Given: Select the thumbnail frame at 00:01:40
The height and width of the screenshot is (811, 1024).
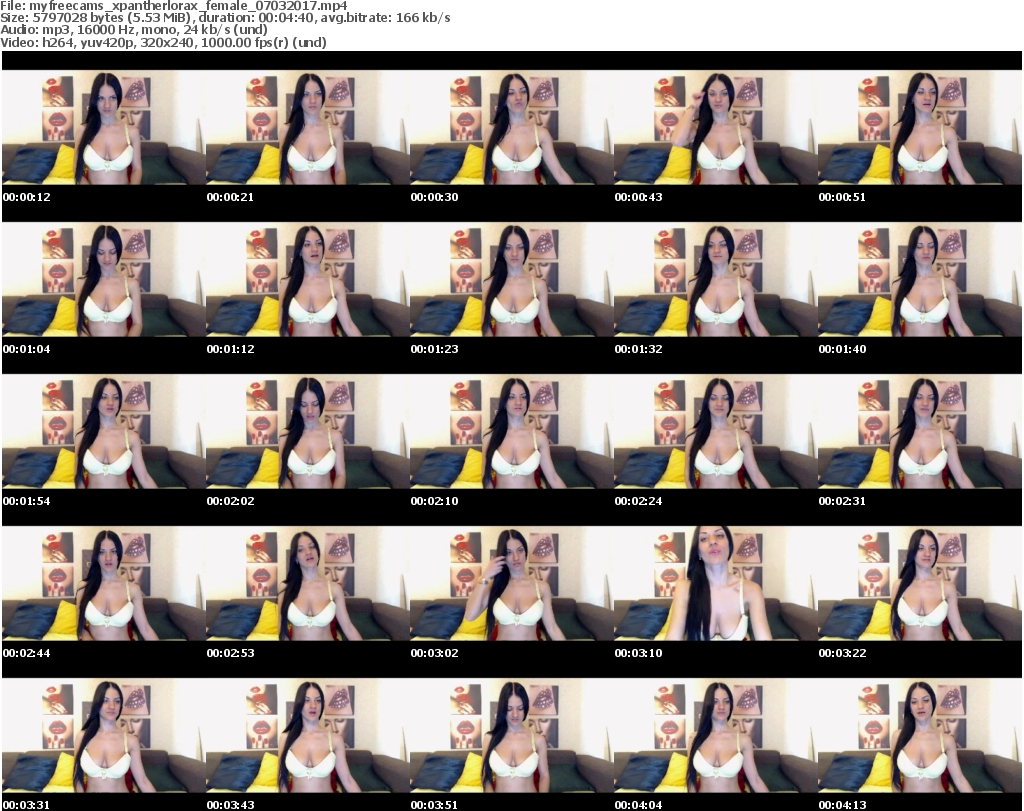Looking at the screenshot, I should (920, 279).
